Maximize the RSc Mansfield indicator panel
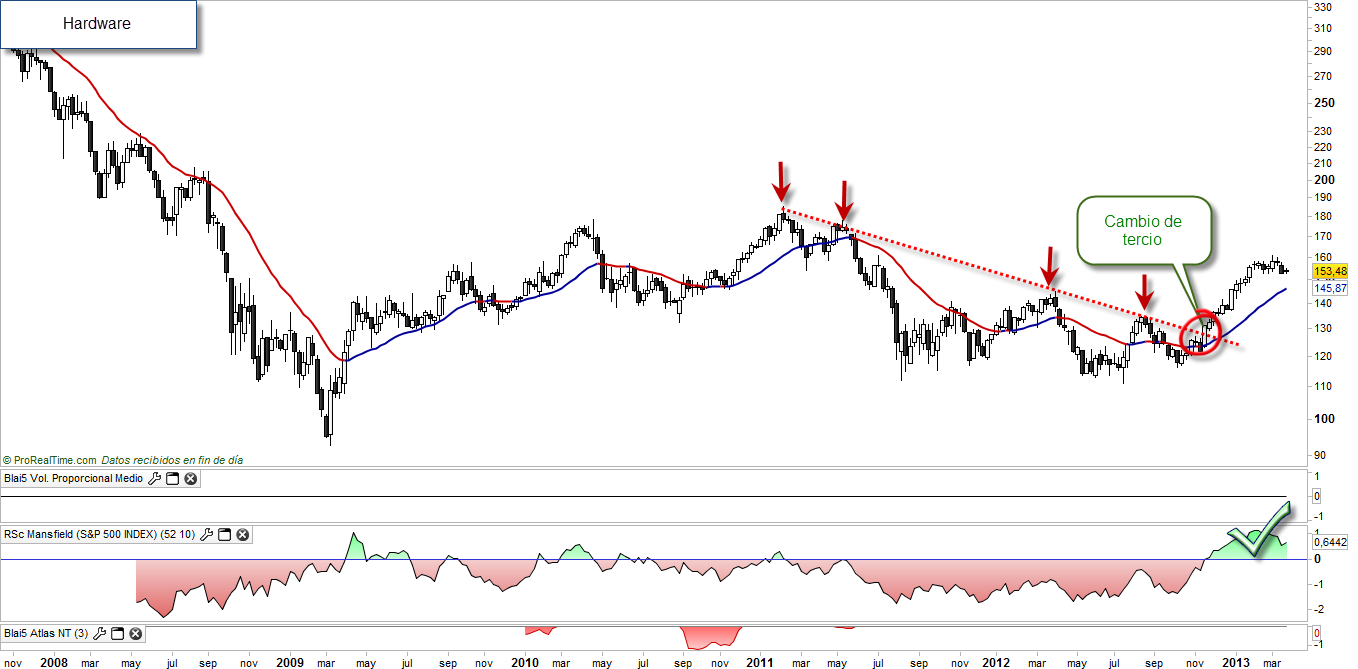The height and width of the screenshot is (669, 1358). (224, 535)
